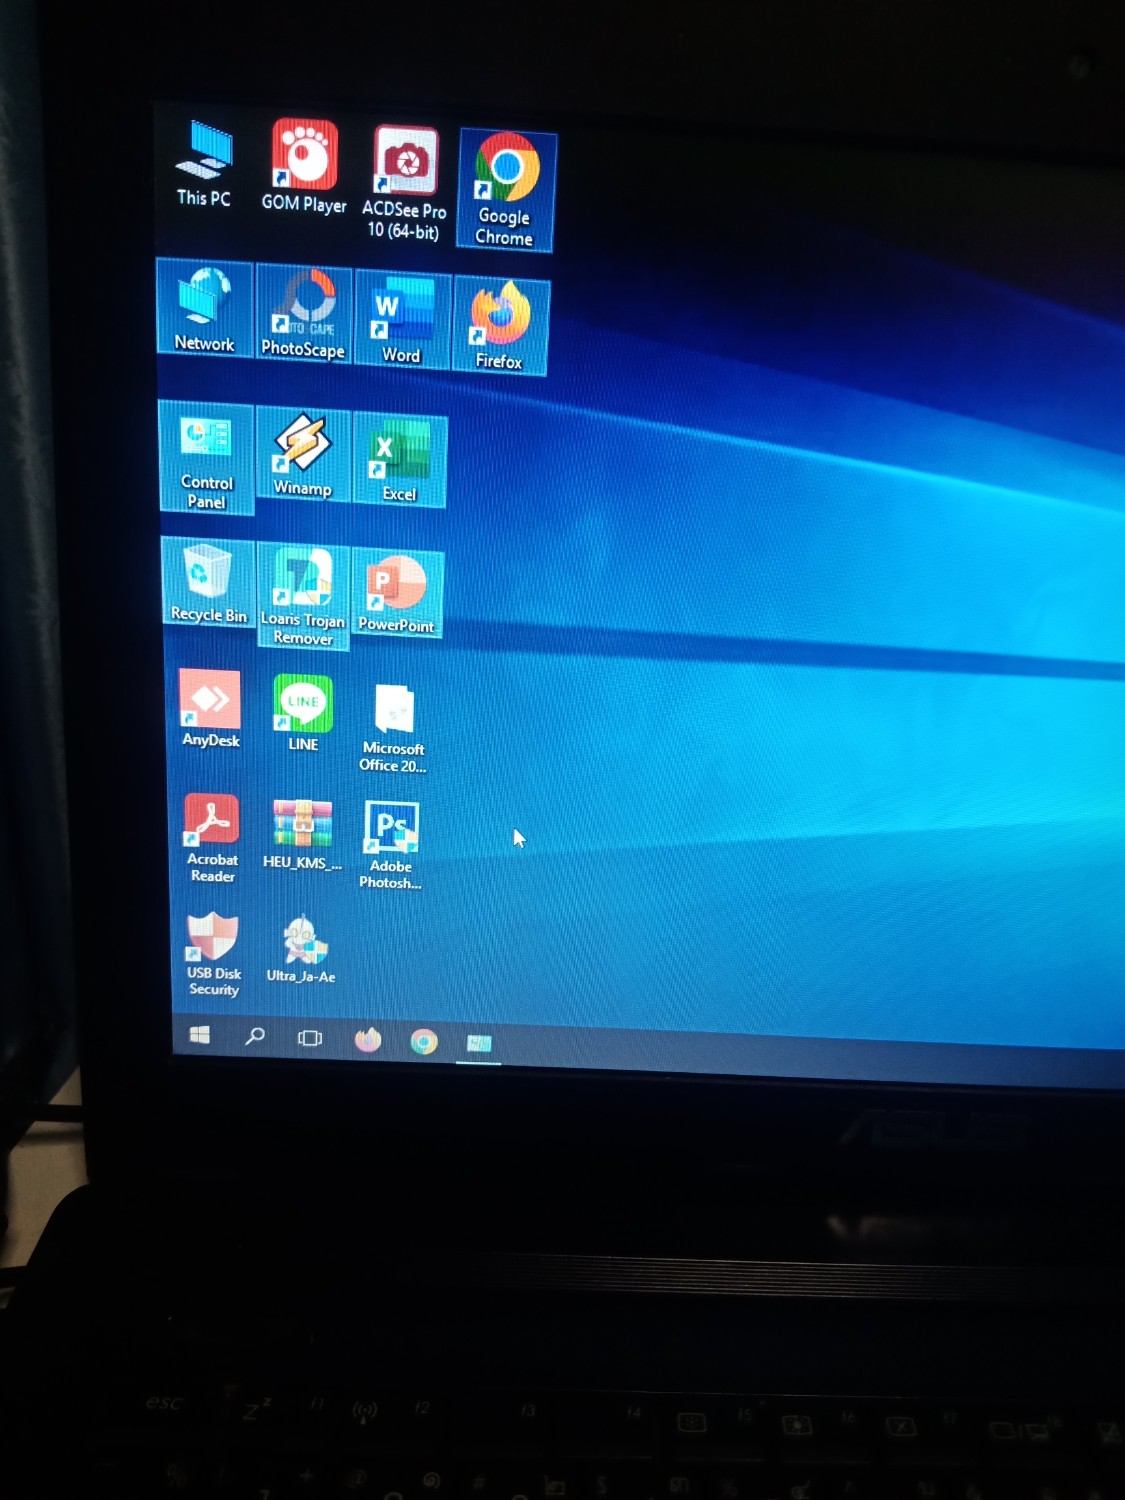Select the Microsoft Office 20... file icon

(394, 728)
